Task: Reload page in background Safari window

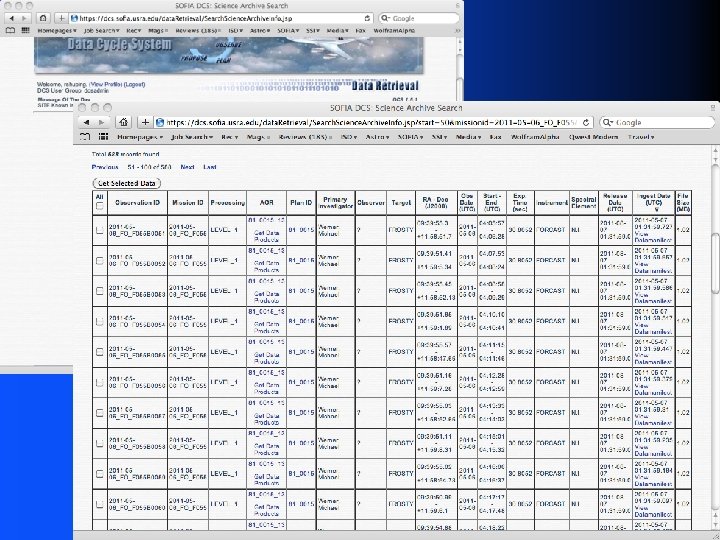Action: (x=367, y=18)
